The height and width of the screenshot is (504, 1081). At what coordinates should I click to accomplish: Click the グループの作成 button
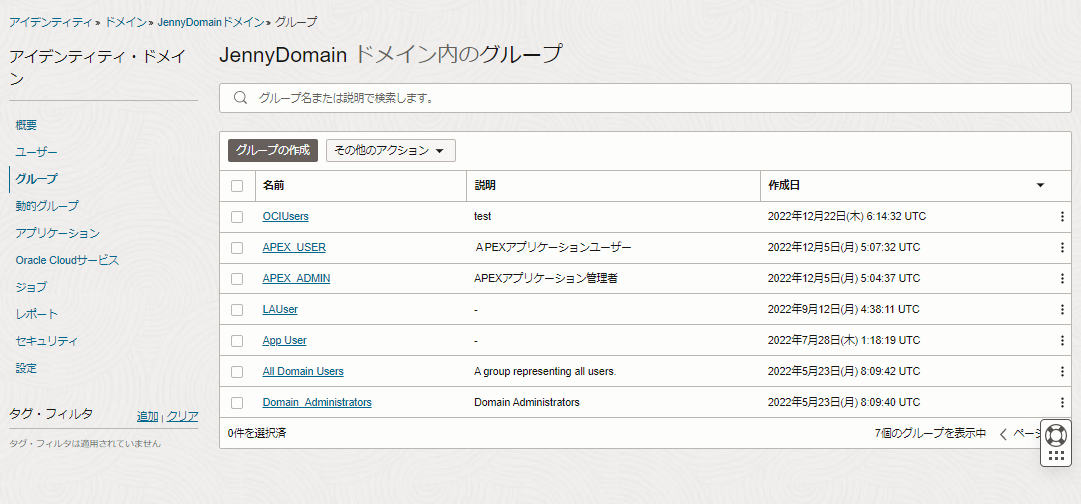click(x=273, y=151)
